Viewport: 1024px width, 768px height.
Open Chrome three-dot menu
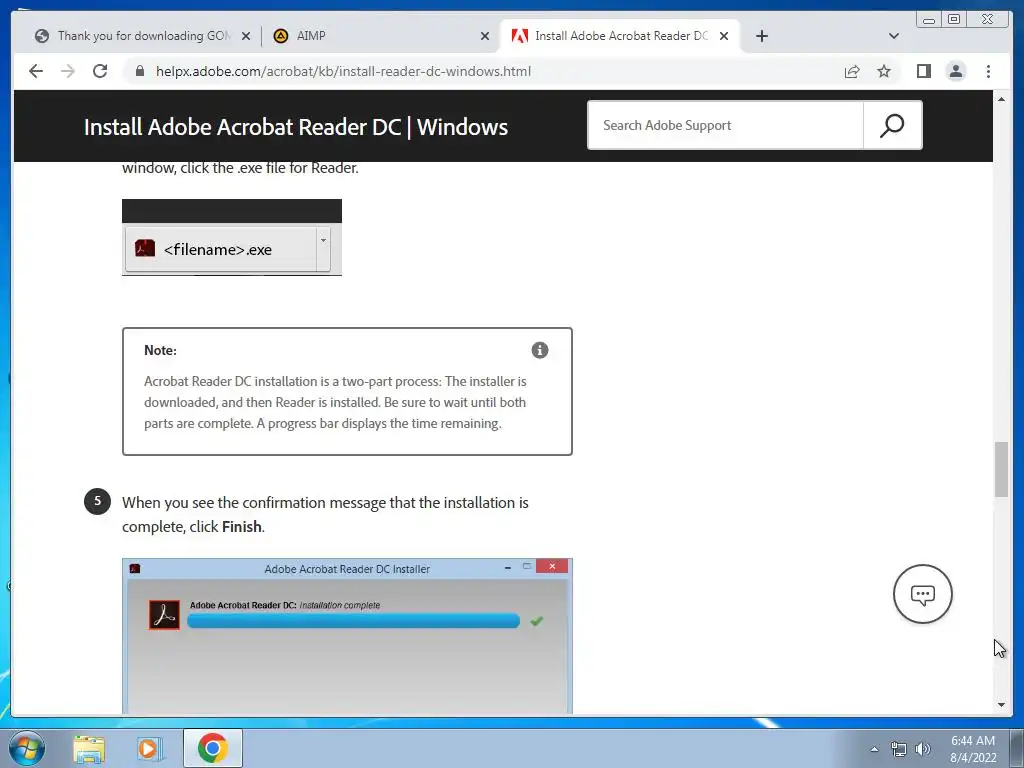[x=988, y=71]
